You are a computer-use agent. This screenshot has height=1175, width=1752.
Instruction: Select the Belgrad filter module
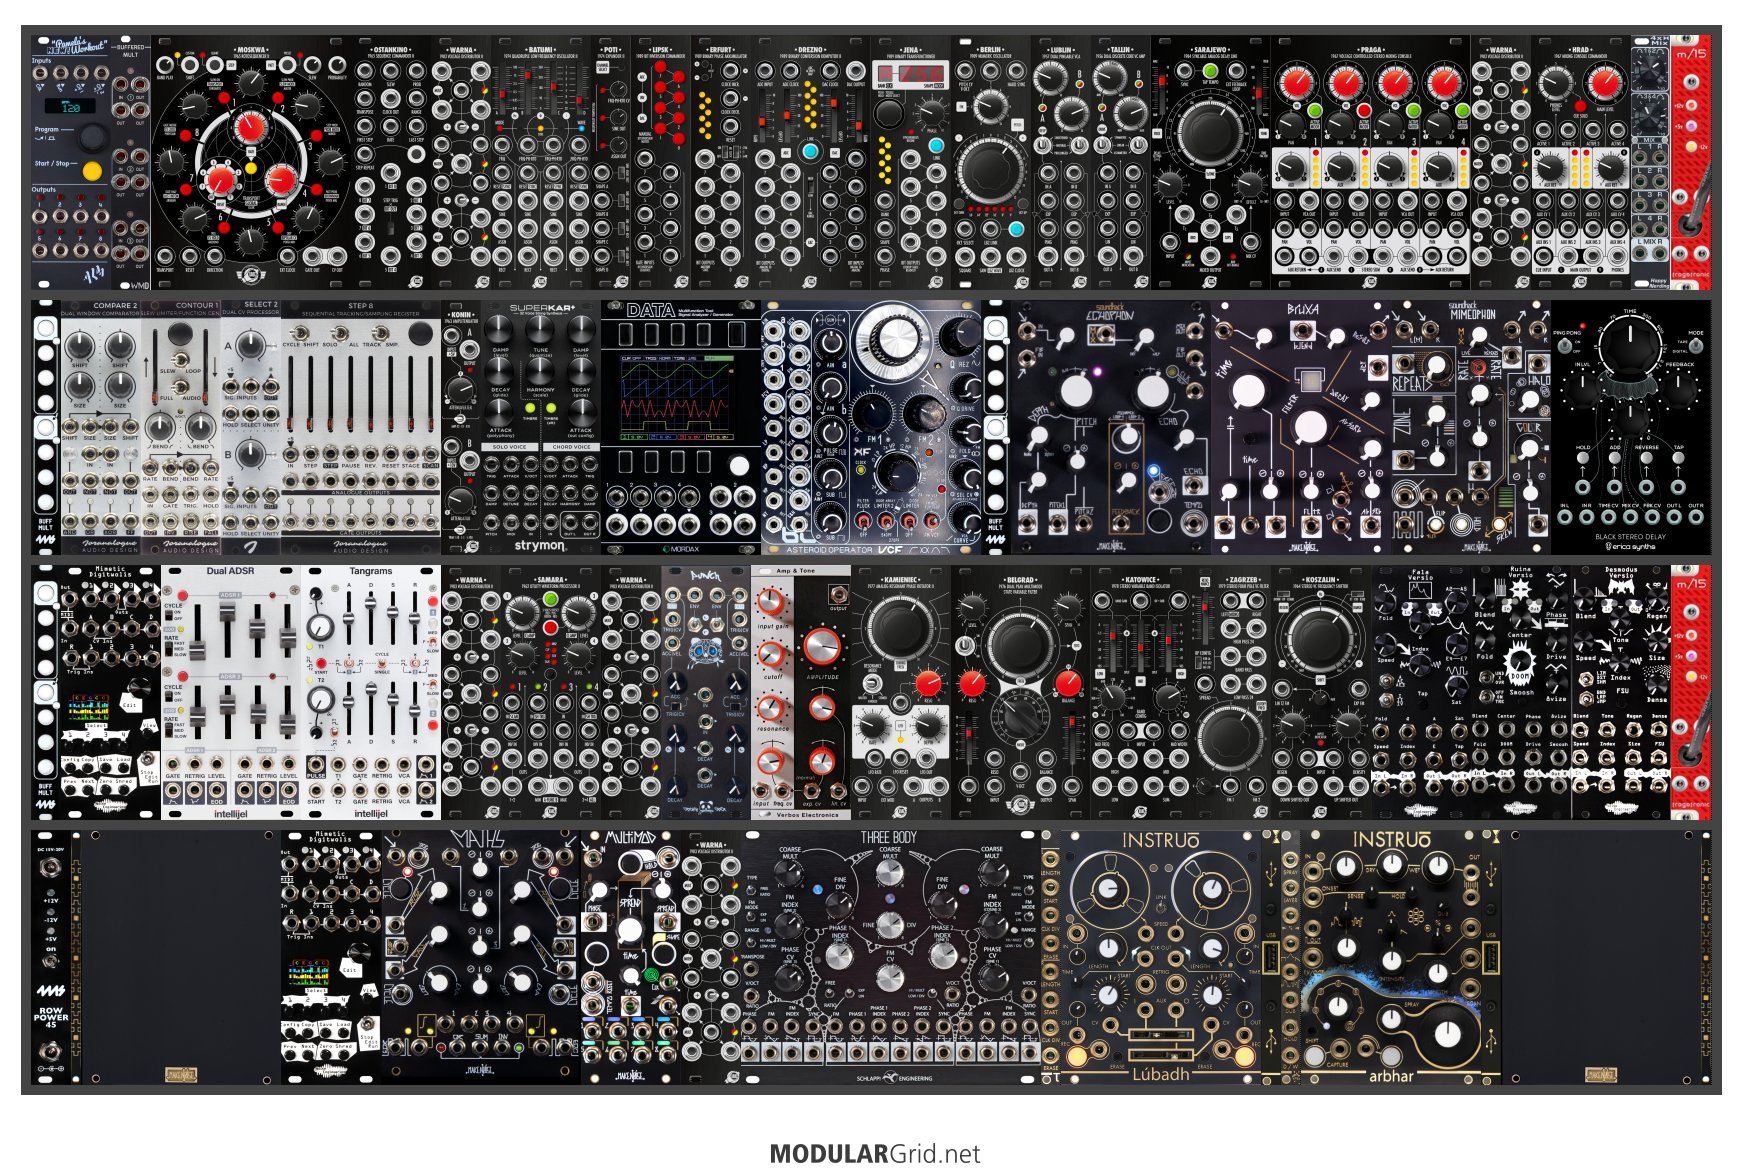[x=1021, y=692]
